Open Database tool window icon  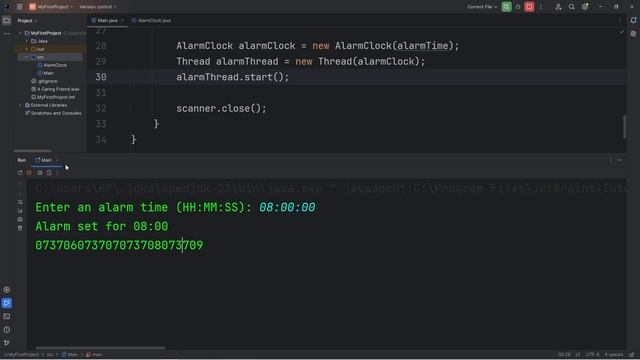pyautogui.click(x=633, y=34)
